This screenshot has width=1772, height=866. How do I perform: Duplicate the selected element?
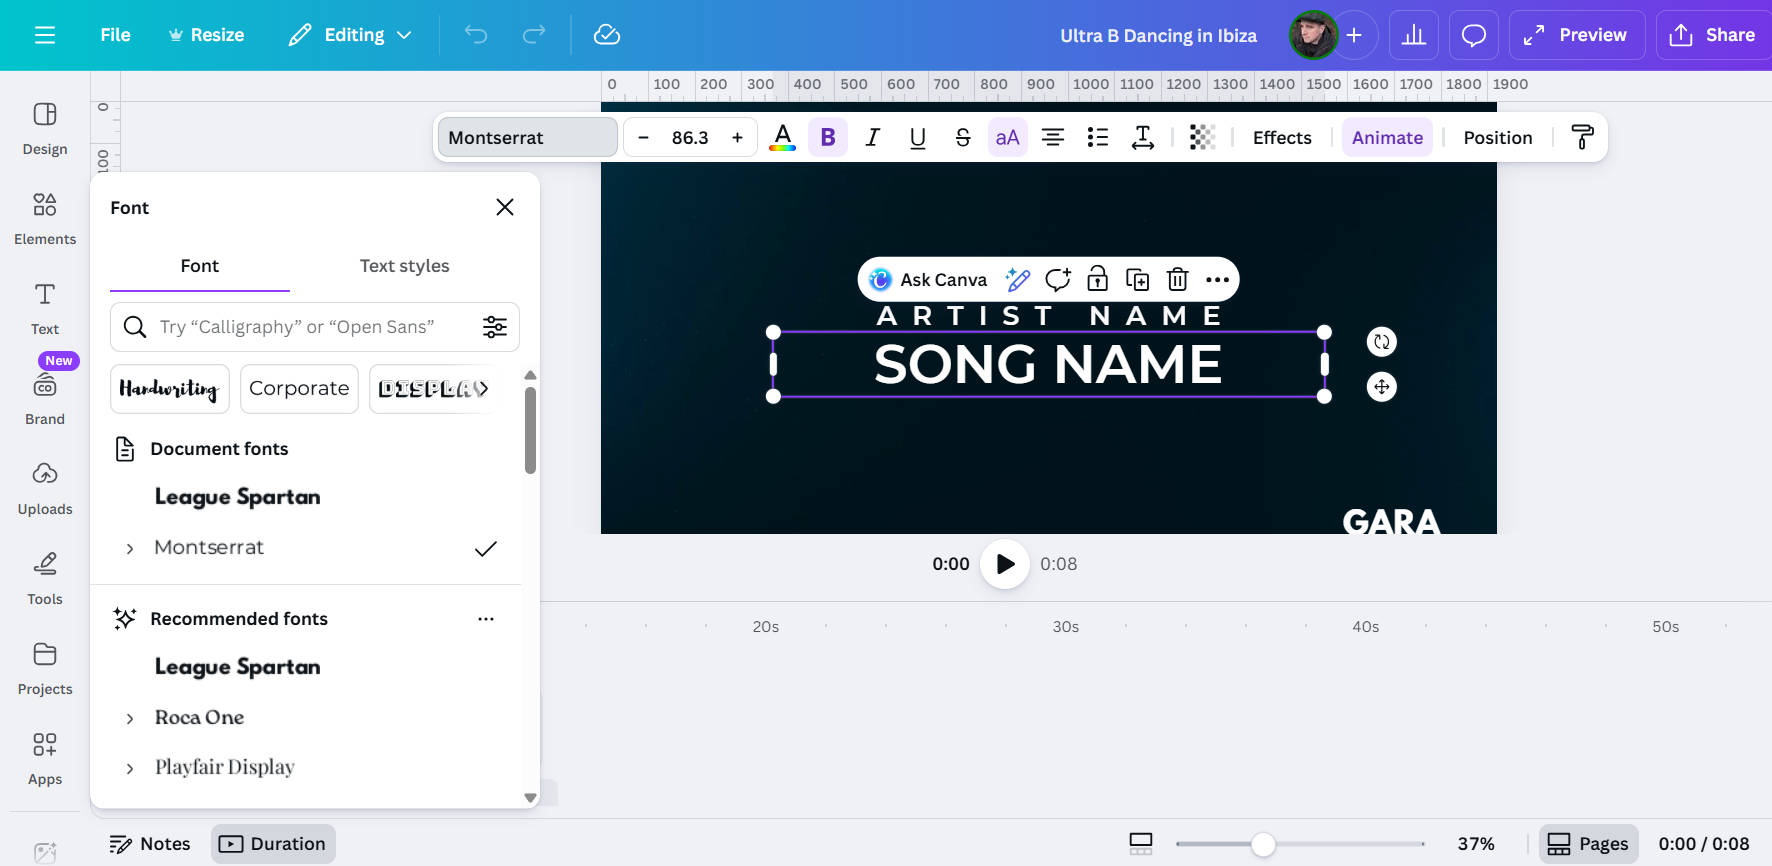coord(1138,279)
